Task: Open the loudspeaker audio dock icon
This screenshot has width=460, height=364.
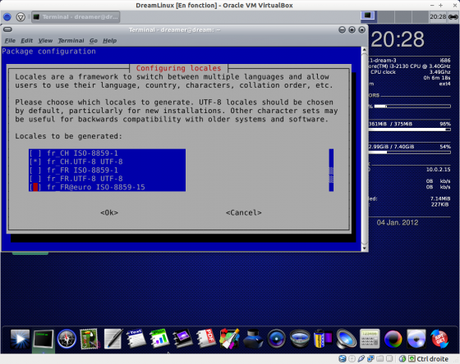Action: point(346,339)
